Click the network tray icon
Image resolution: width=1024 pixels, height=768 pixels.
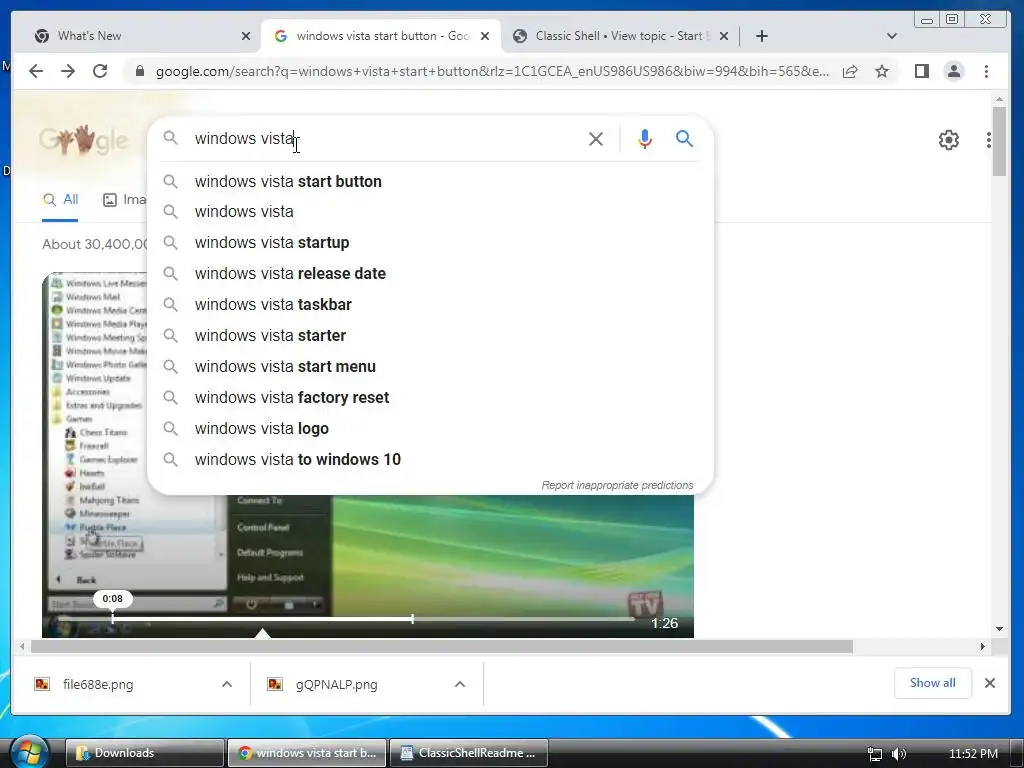874,754
